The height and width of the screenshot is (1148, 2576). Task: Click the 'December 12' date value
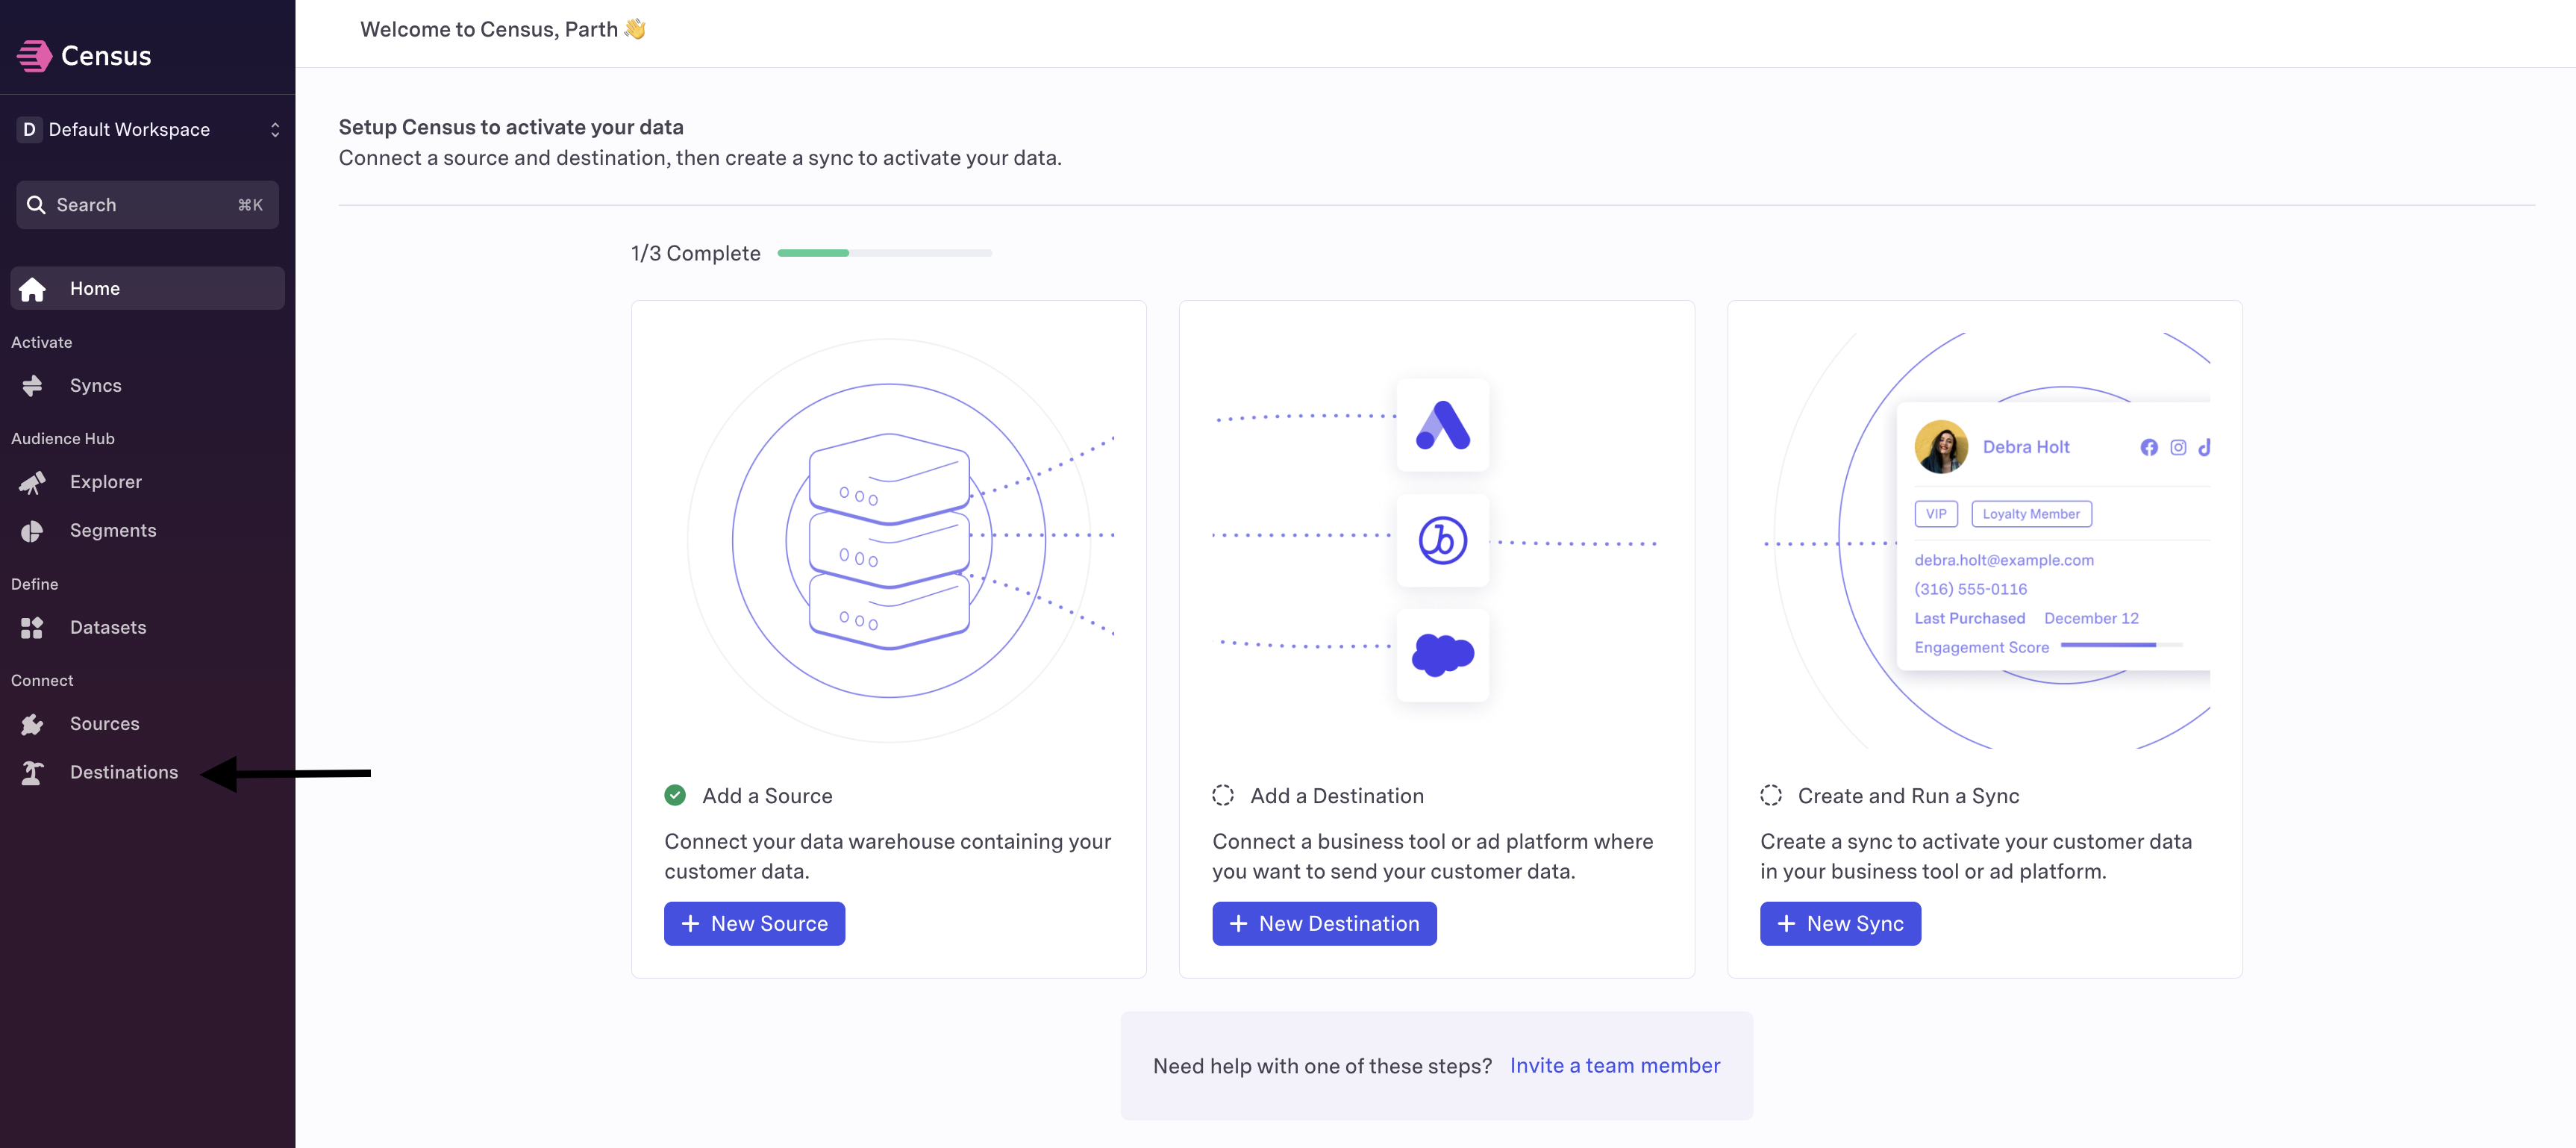(2091, 619)
